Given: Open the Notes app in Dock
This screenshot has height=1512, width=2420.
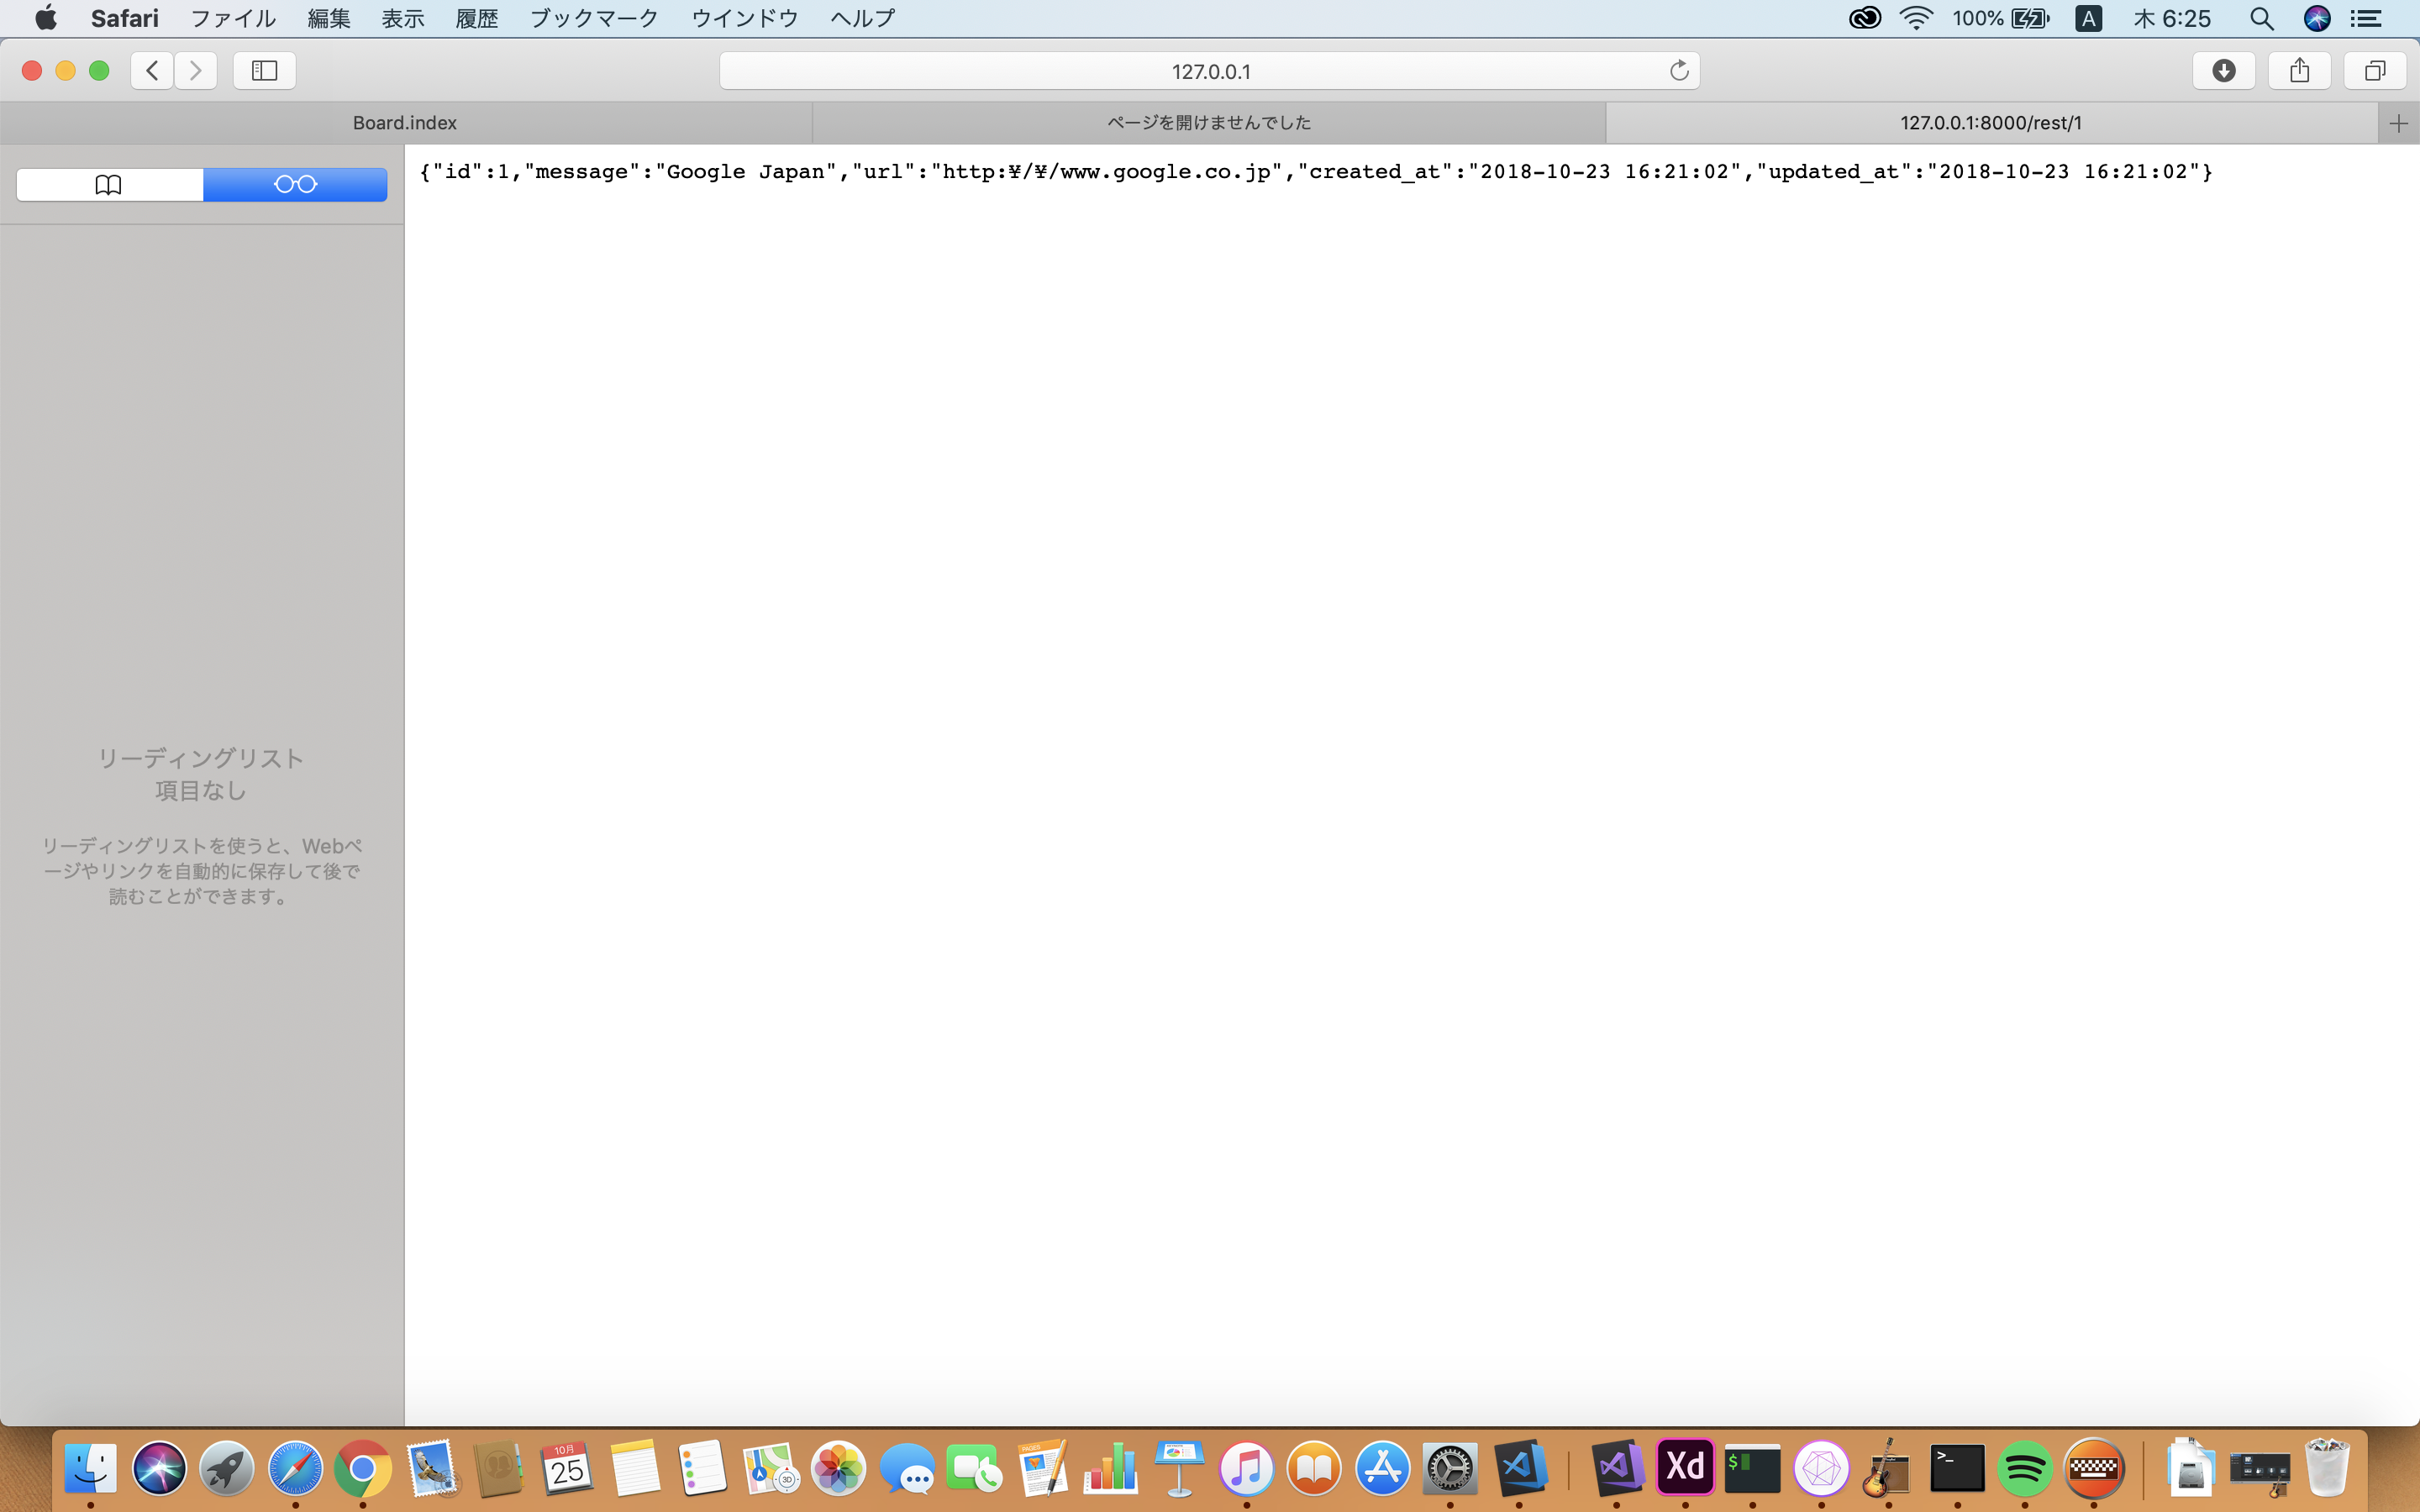Looking at the screenshot, I should pyautogui.click(x=635, y=1468).
